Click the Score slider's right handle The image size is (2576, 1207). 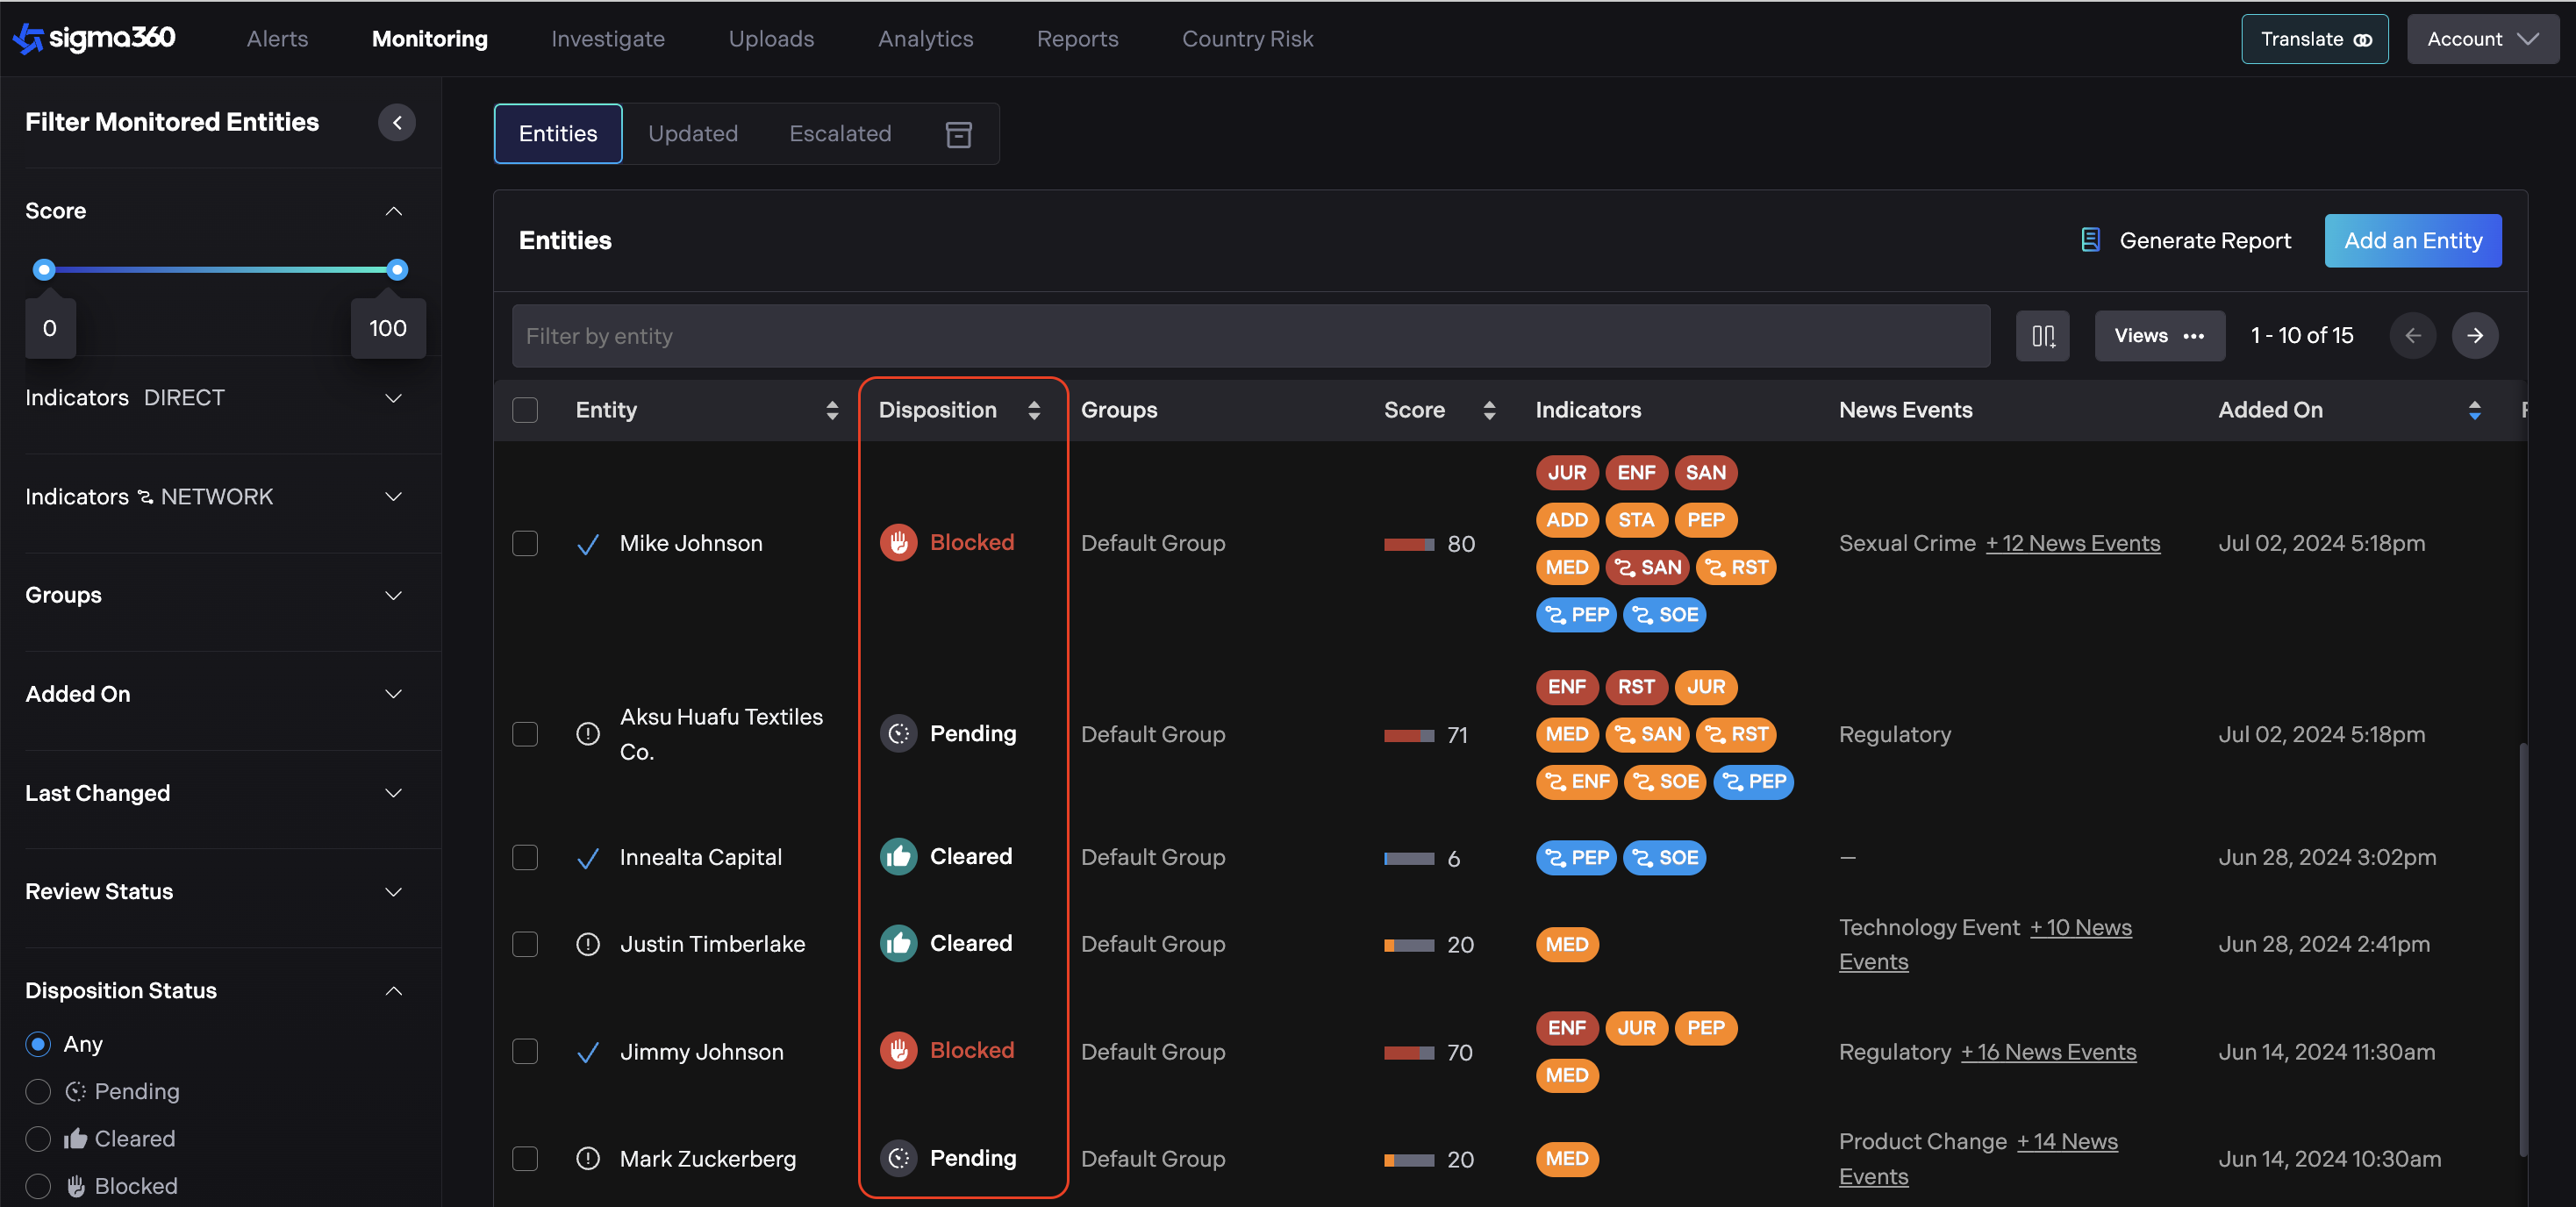(x=397, y=269)
